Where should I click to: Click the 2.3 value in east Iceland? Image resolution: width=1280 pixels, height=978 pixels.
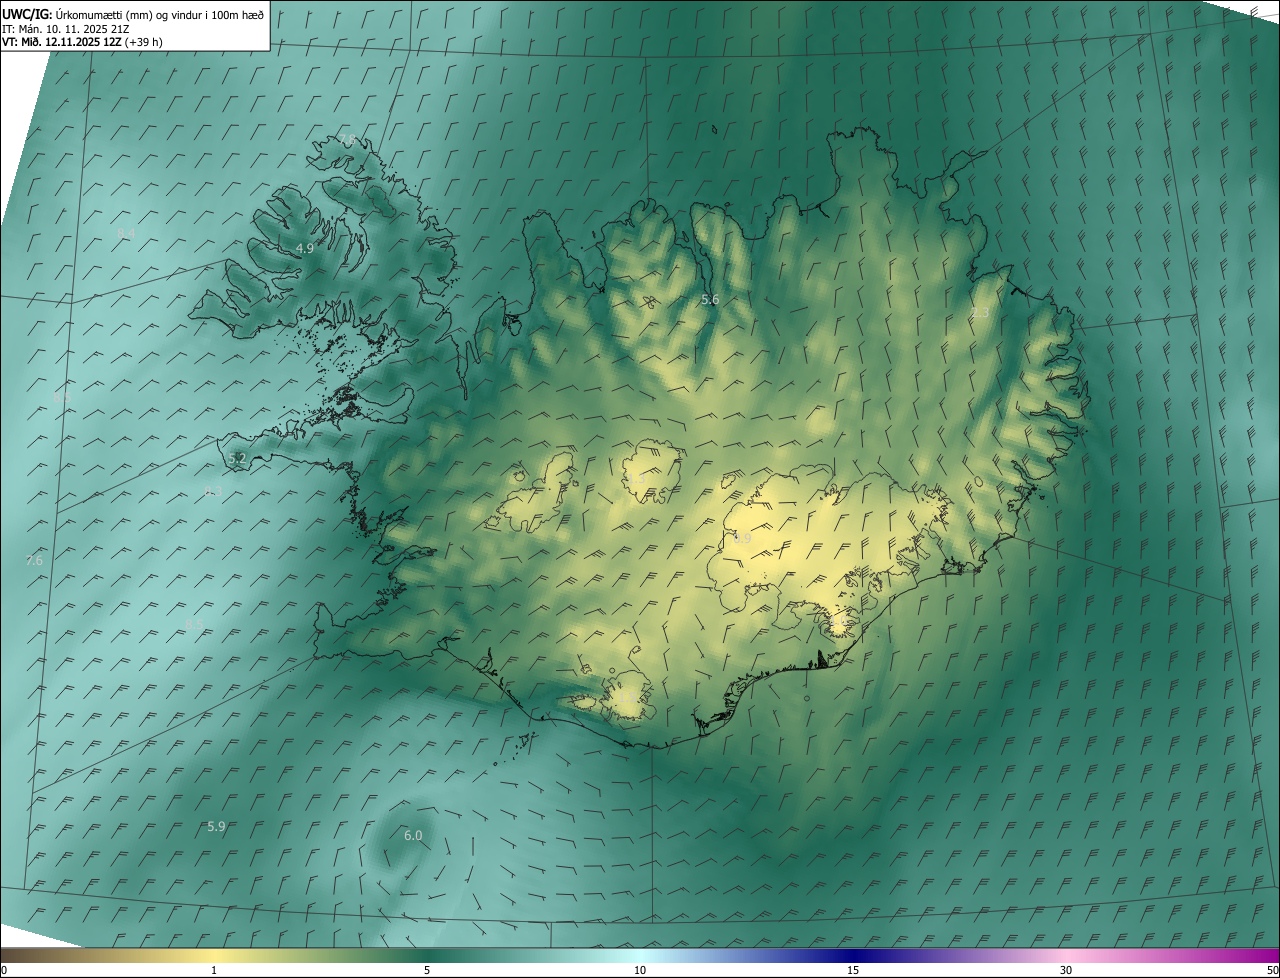980,313
